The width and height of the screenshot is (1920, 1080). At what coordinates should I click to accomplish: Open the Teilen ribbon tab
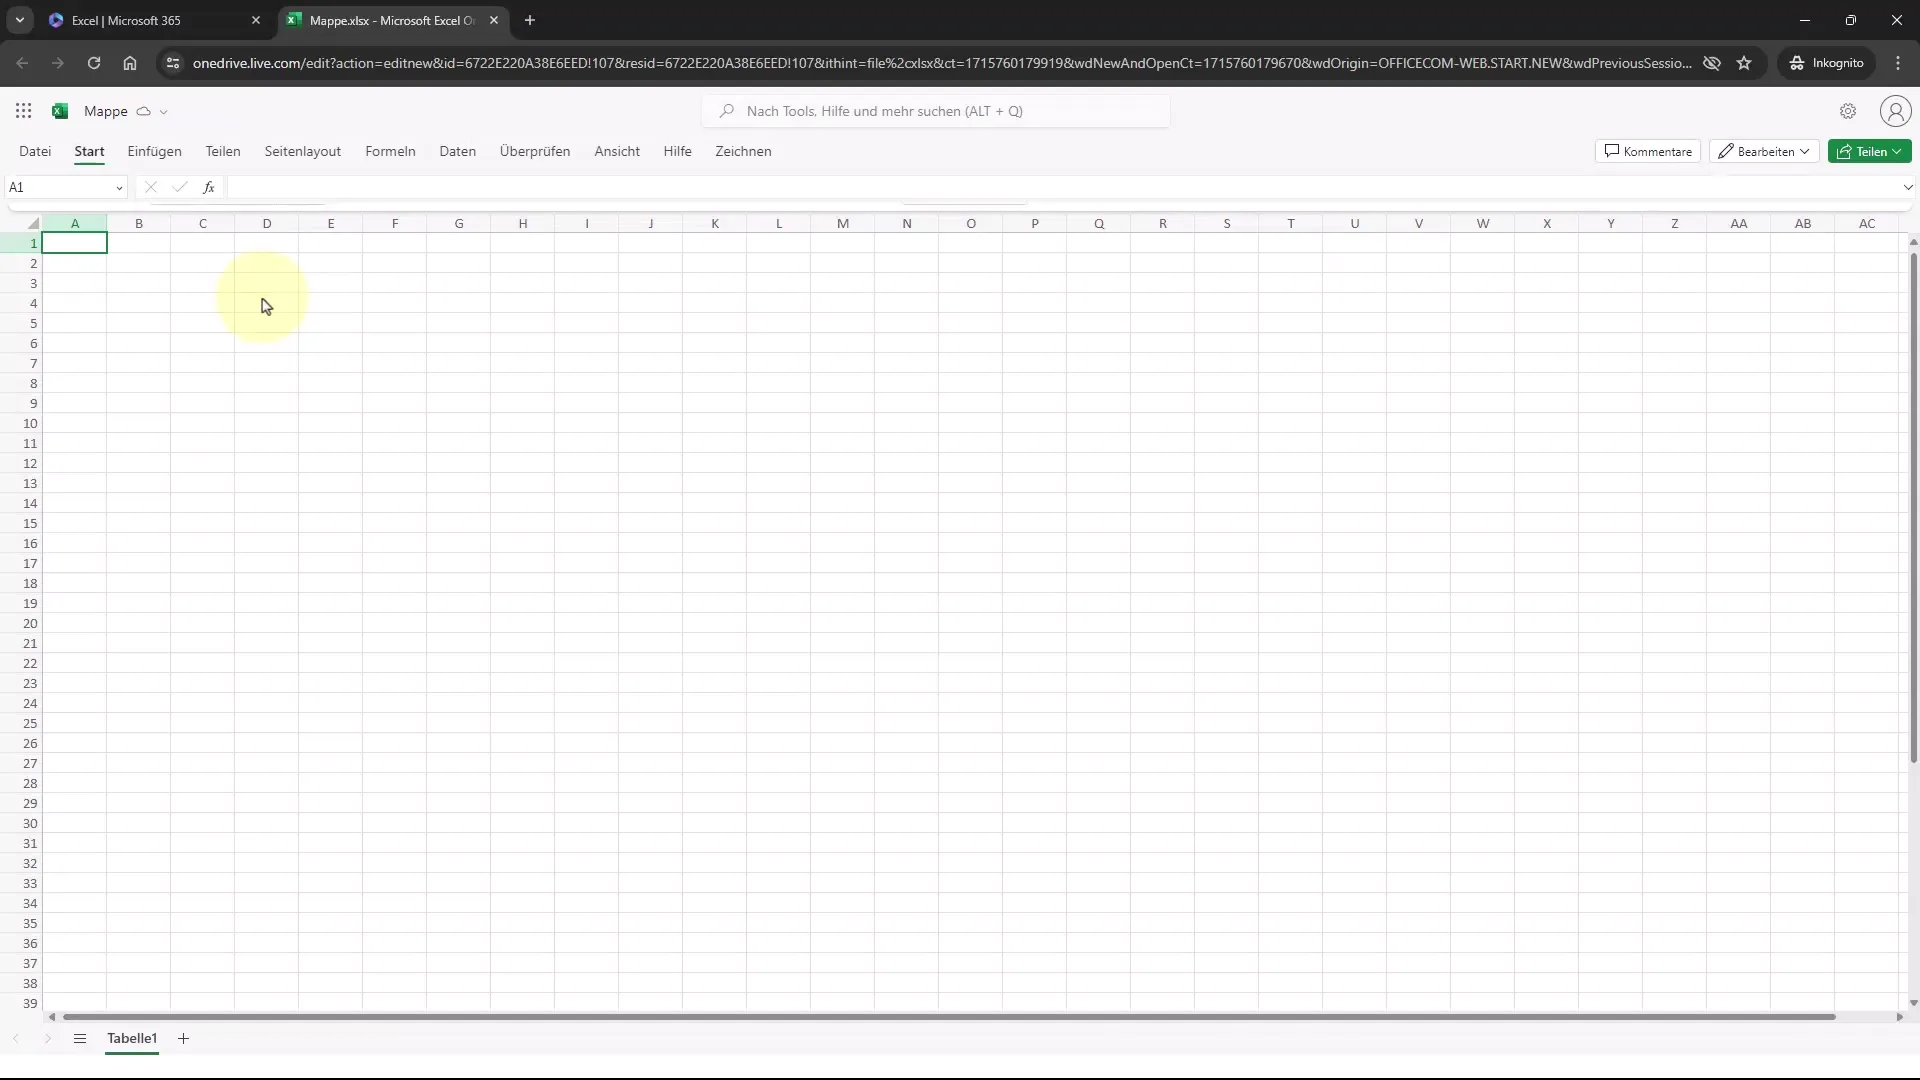pyautogui.click(x=223, y=151)
